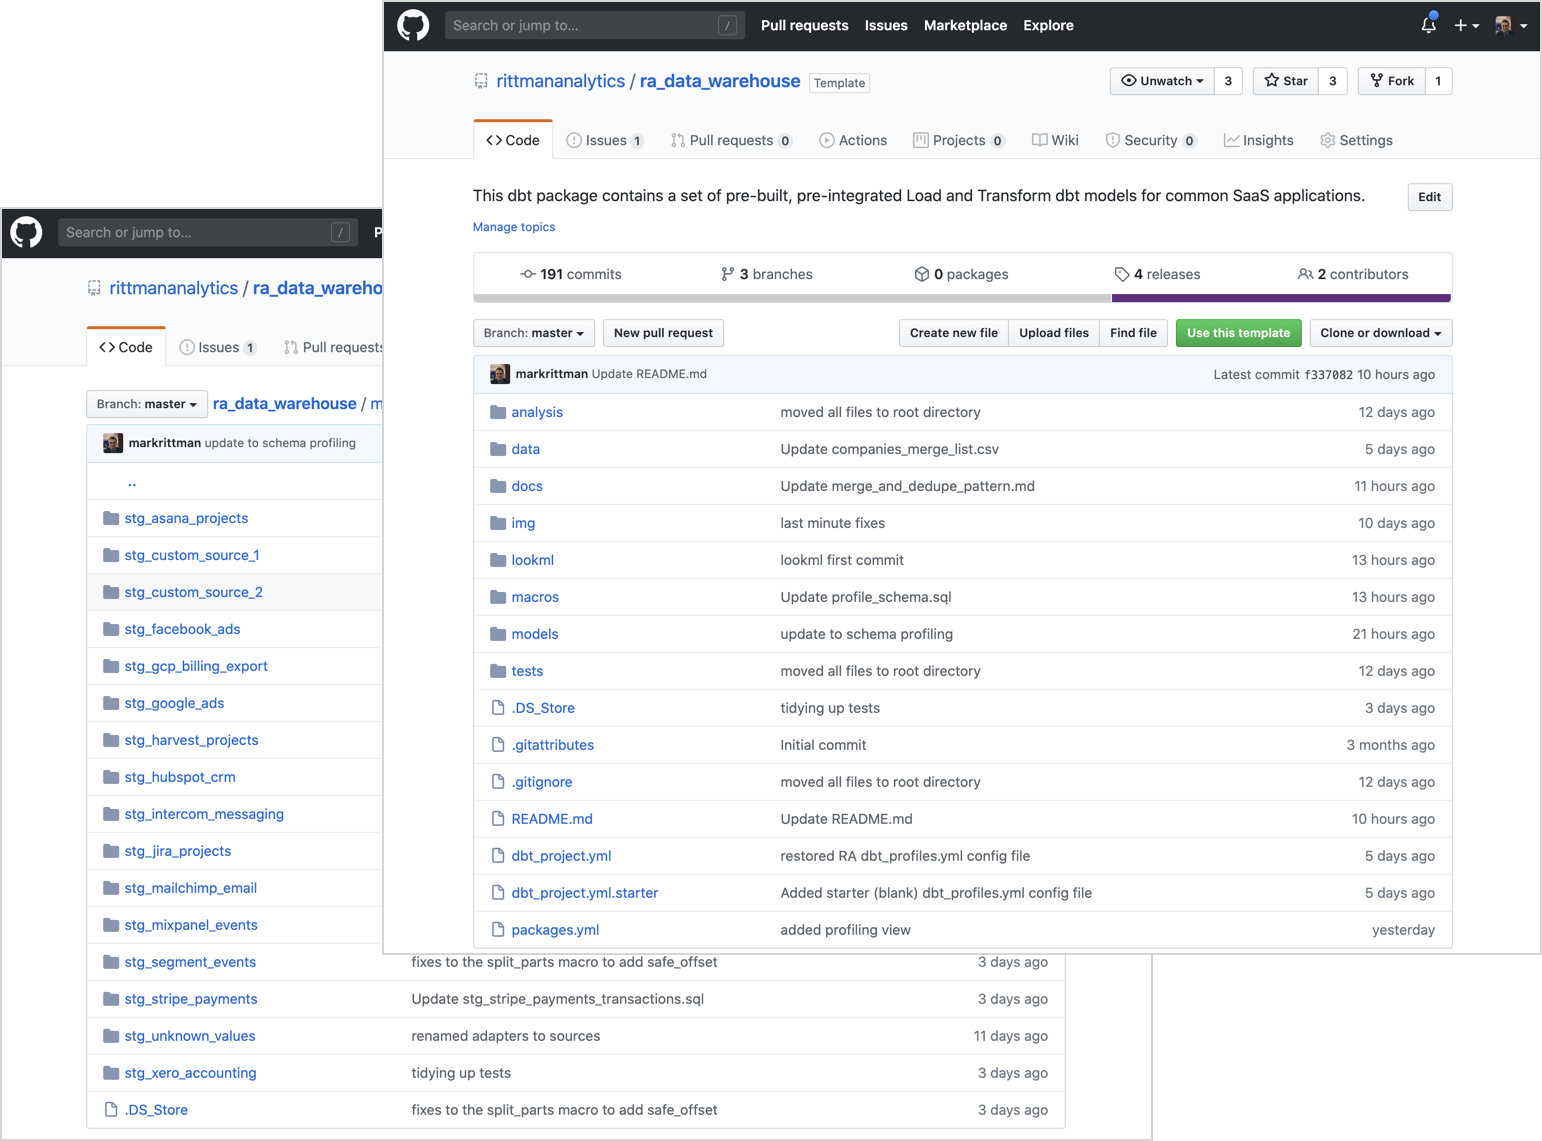The width and height of the screenshot is (1542, 1141).
Task: Click the Projects board icon
Action: [x=920, y=140]
